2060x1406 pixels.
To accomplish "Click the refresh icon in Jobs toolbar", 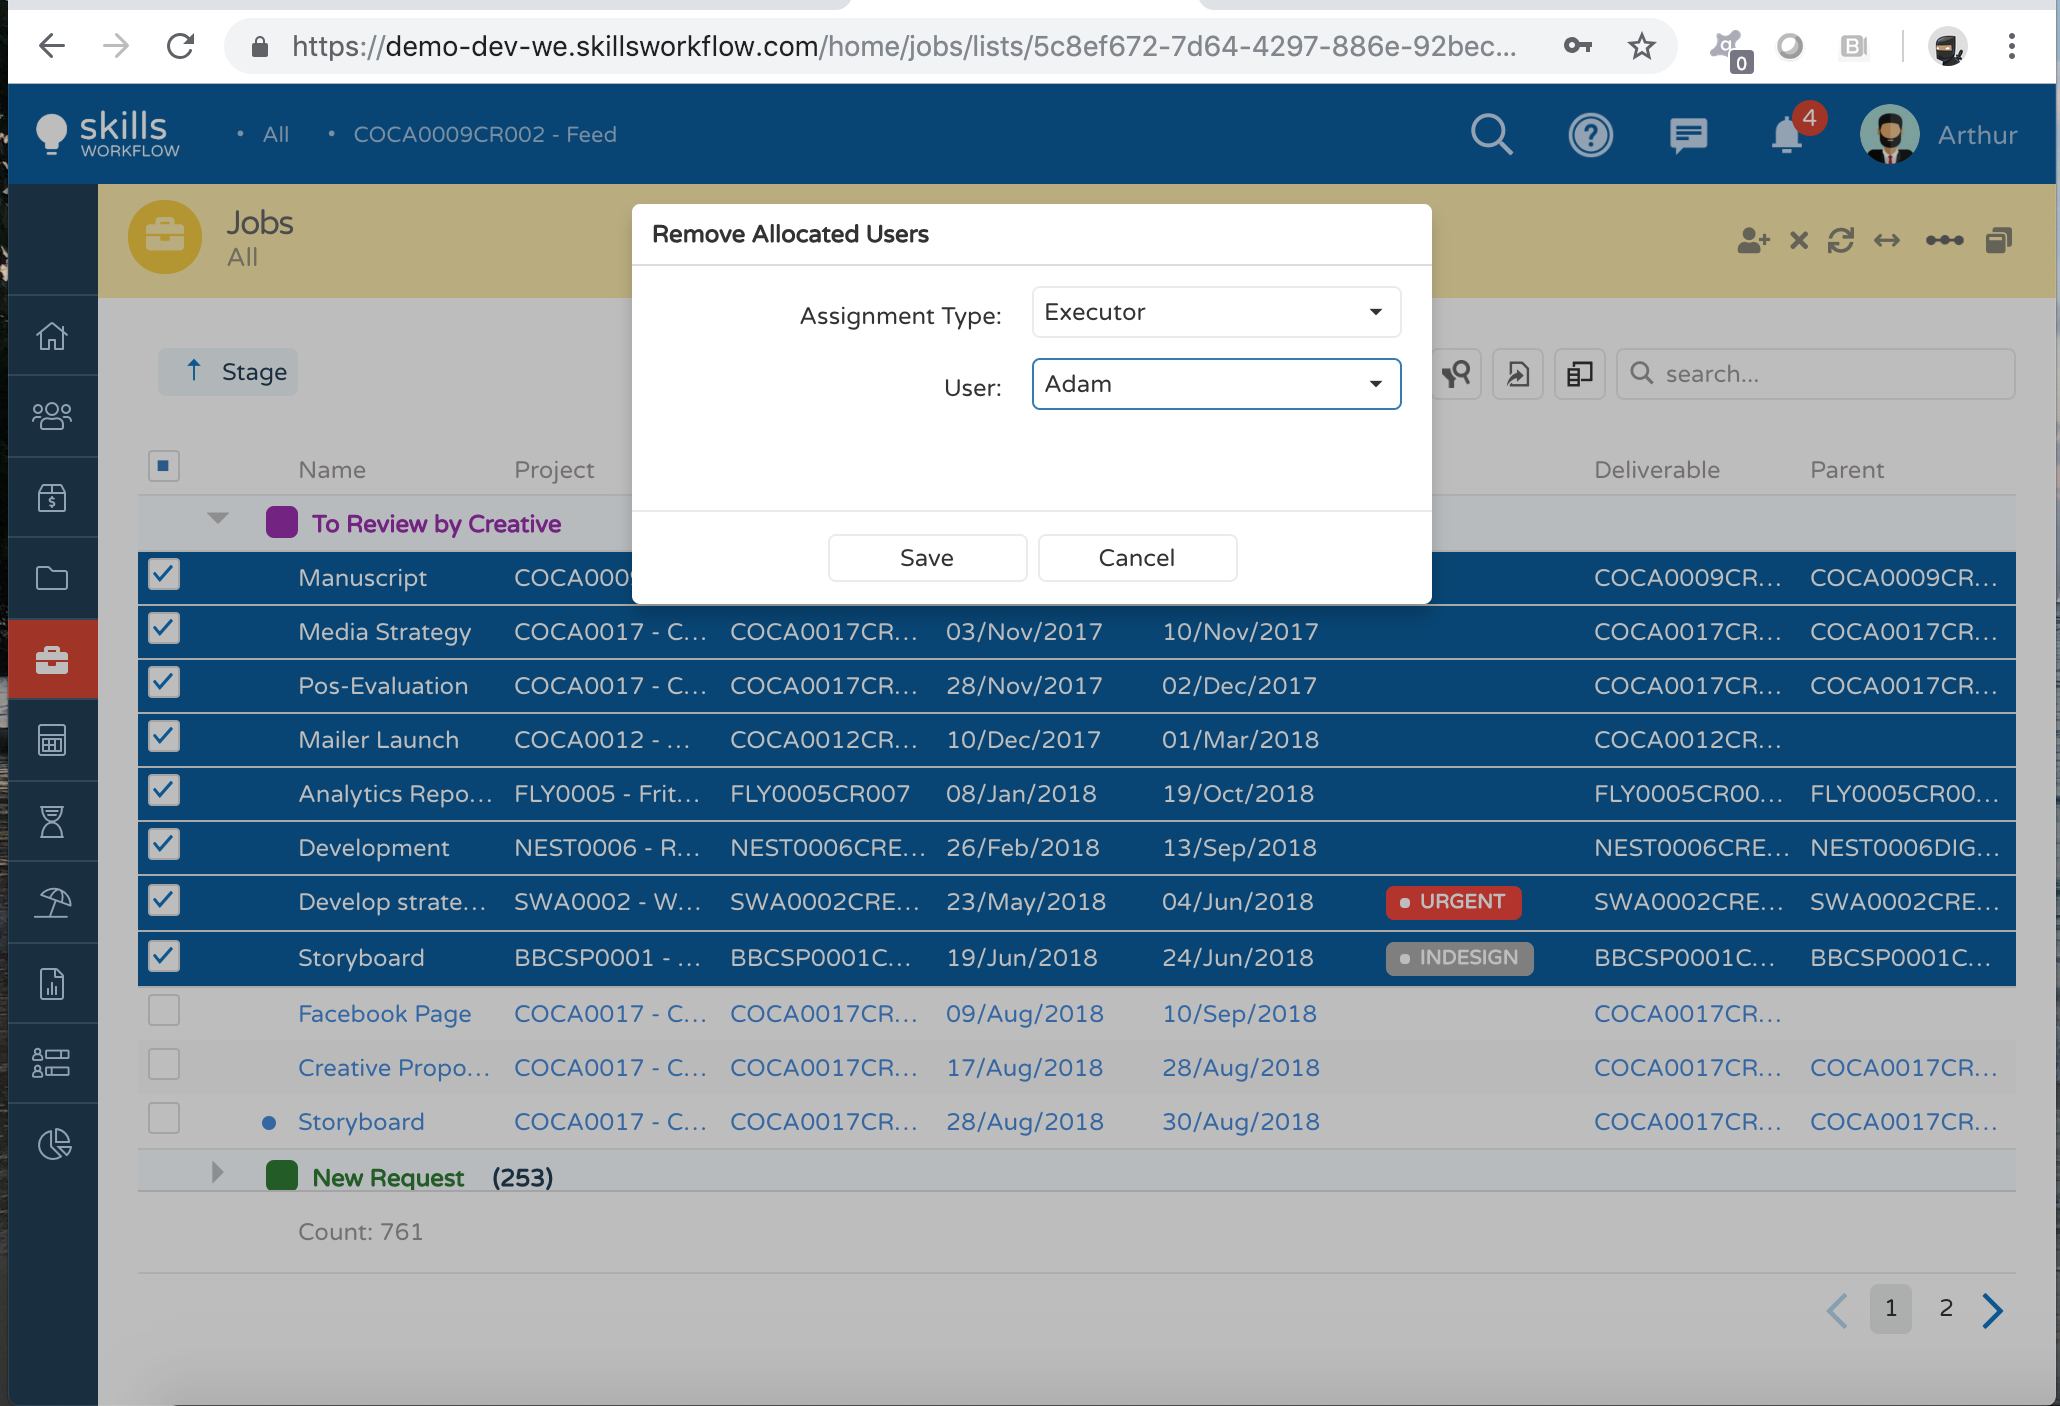I will pyautogui.click(x=1842, y=240).
